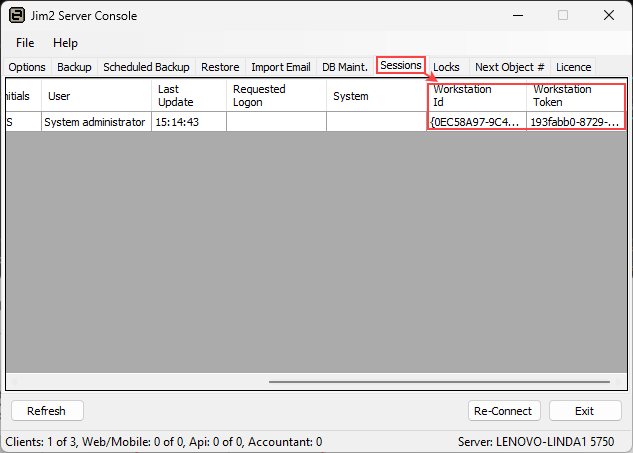Click the Workstation Token column header
Image resolution: width=633 pixels, height=453 pixels.
576,96
